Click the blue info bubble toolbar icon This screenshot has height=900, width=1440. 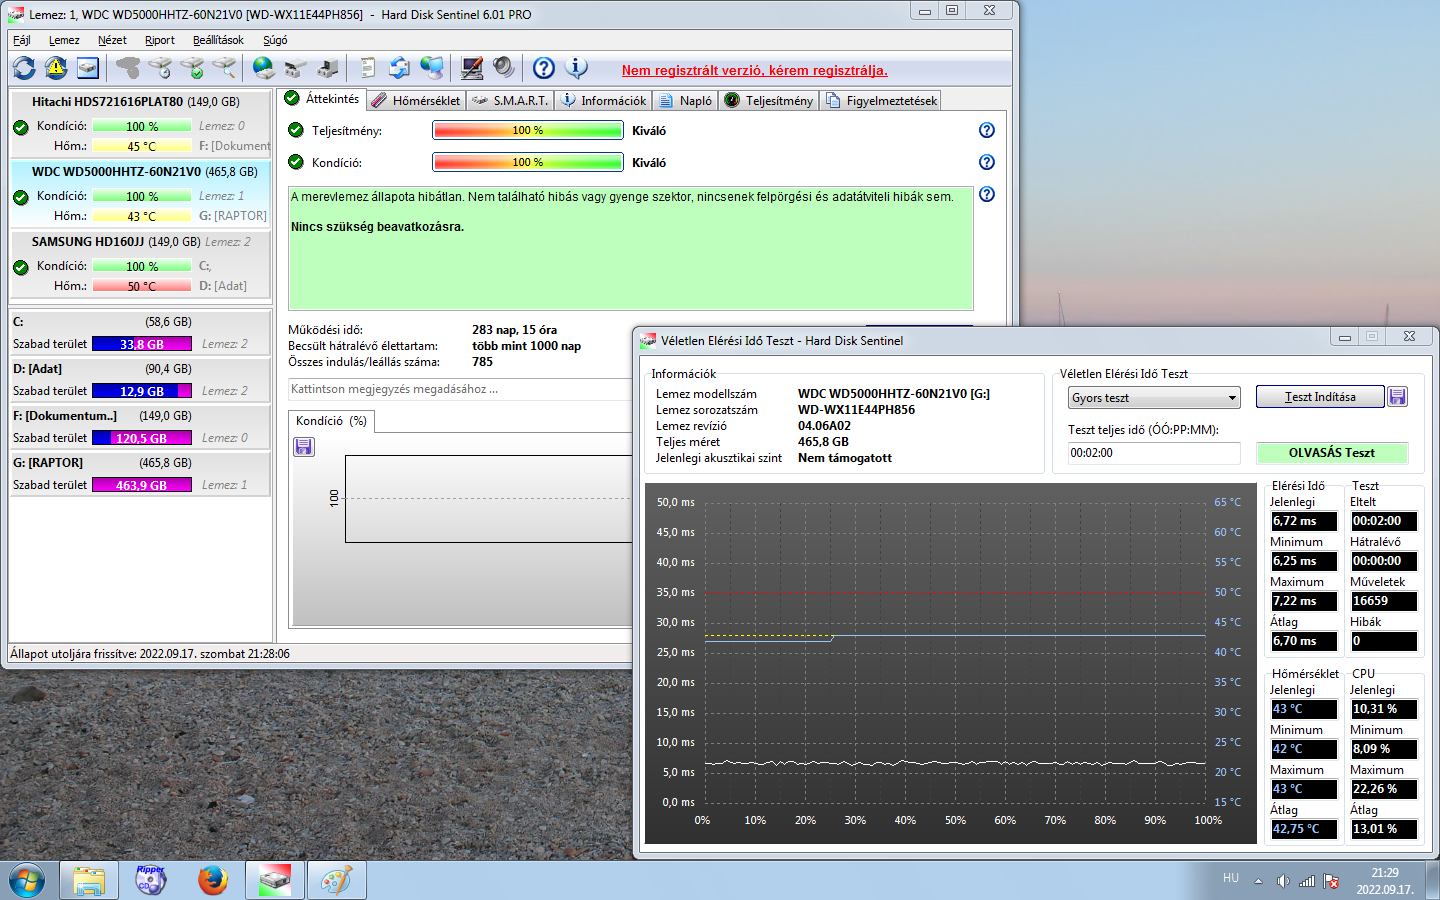(x=576, y=68)
